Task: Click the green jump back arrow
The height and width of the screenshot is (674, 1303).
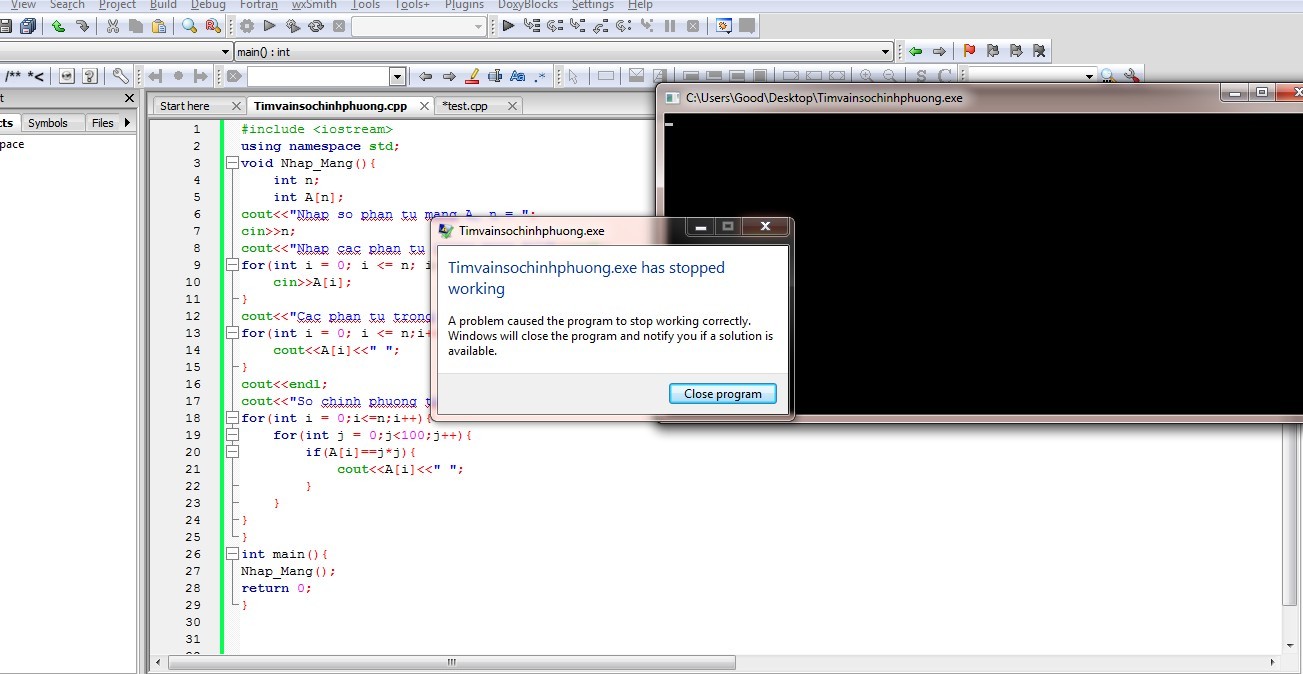Action: [915, 51]
